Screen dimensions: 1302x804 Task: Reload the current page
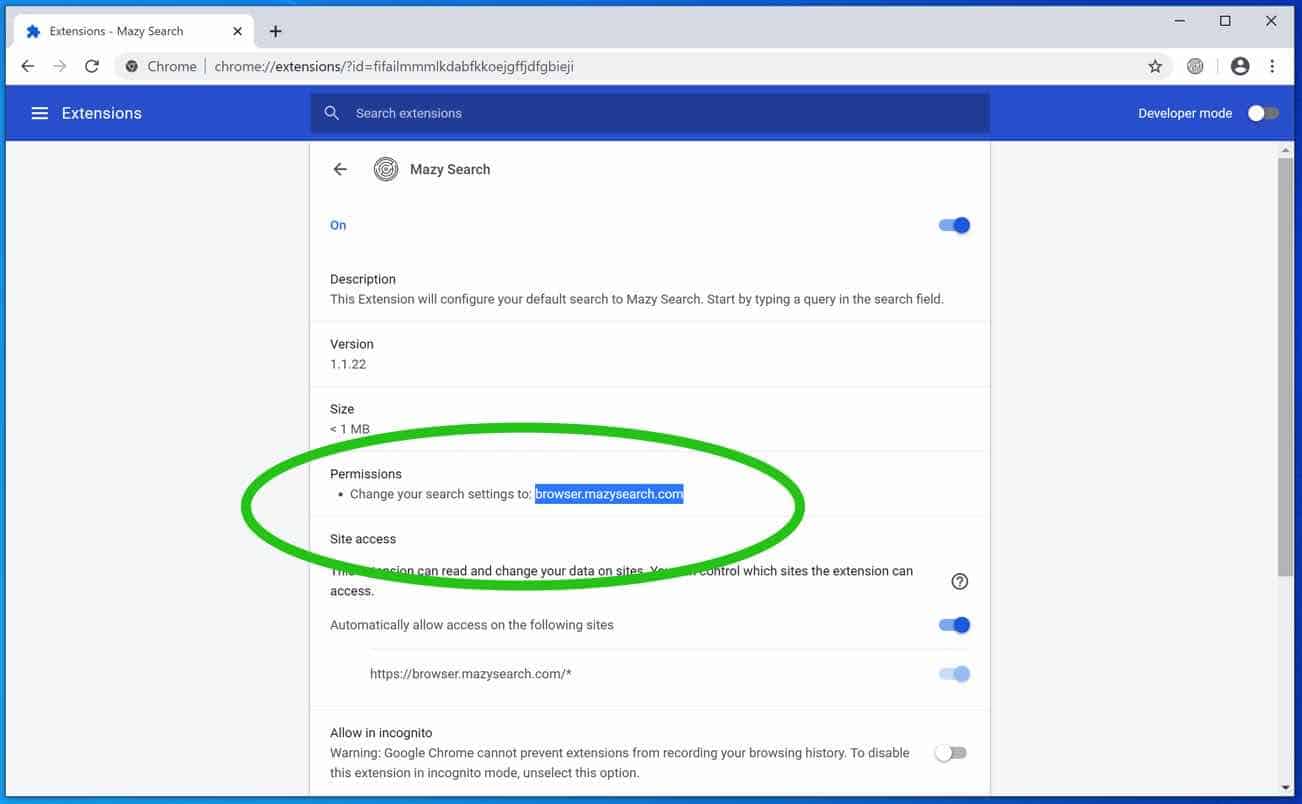(x=92, y=66)
